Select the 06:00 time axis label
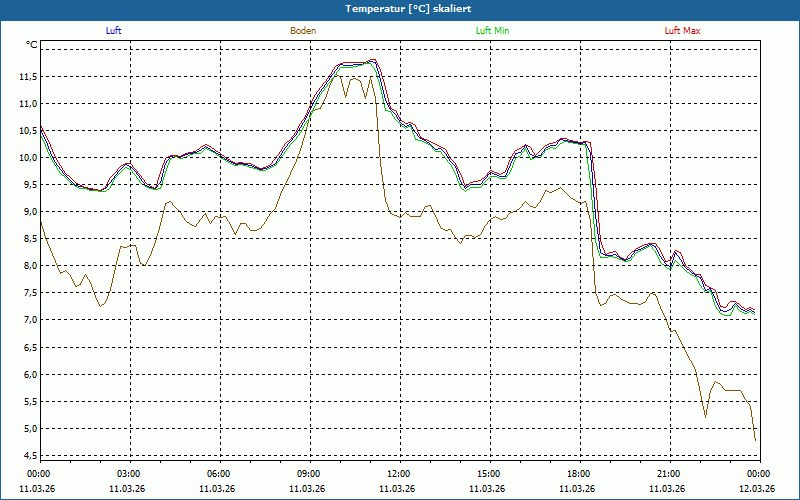Image resolution: width=800 pixels, height=500 pixels. click(x=219, y=474)
